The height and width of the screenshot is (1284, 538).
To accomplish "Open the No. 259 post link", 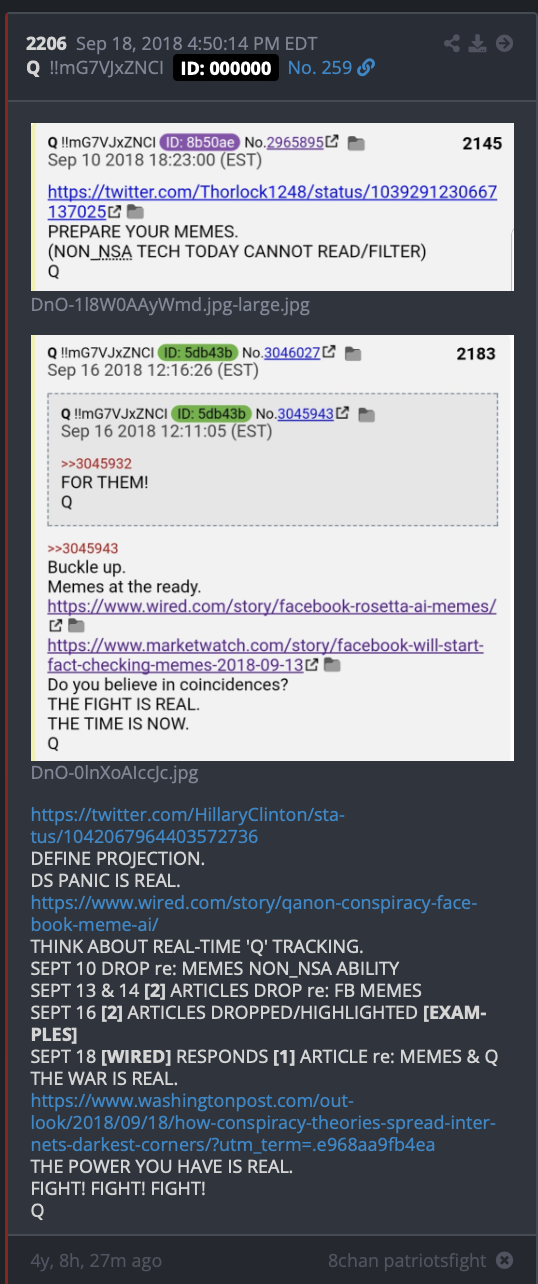I will pyautogui.click(x=319, y=68).
